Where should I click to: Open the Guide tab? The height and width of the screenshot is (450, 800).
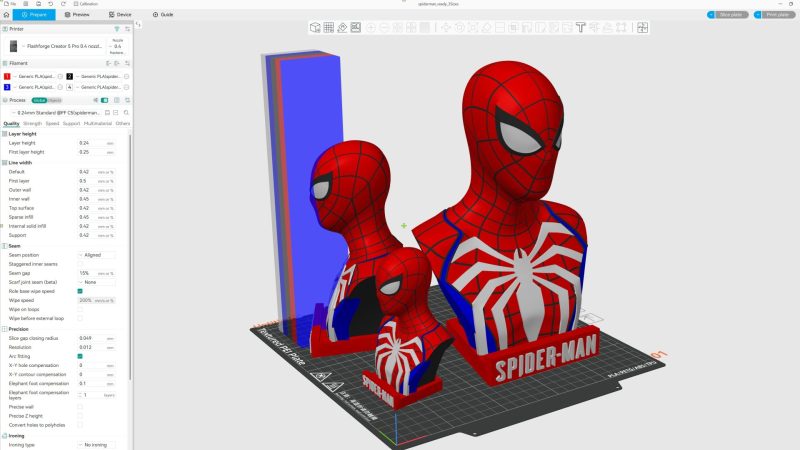pyautogui.click(x=163, y=15)
